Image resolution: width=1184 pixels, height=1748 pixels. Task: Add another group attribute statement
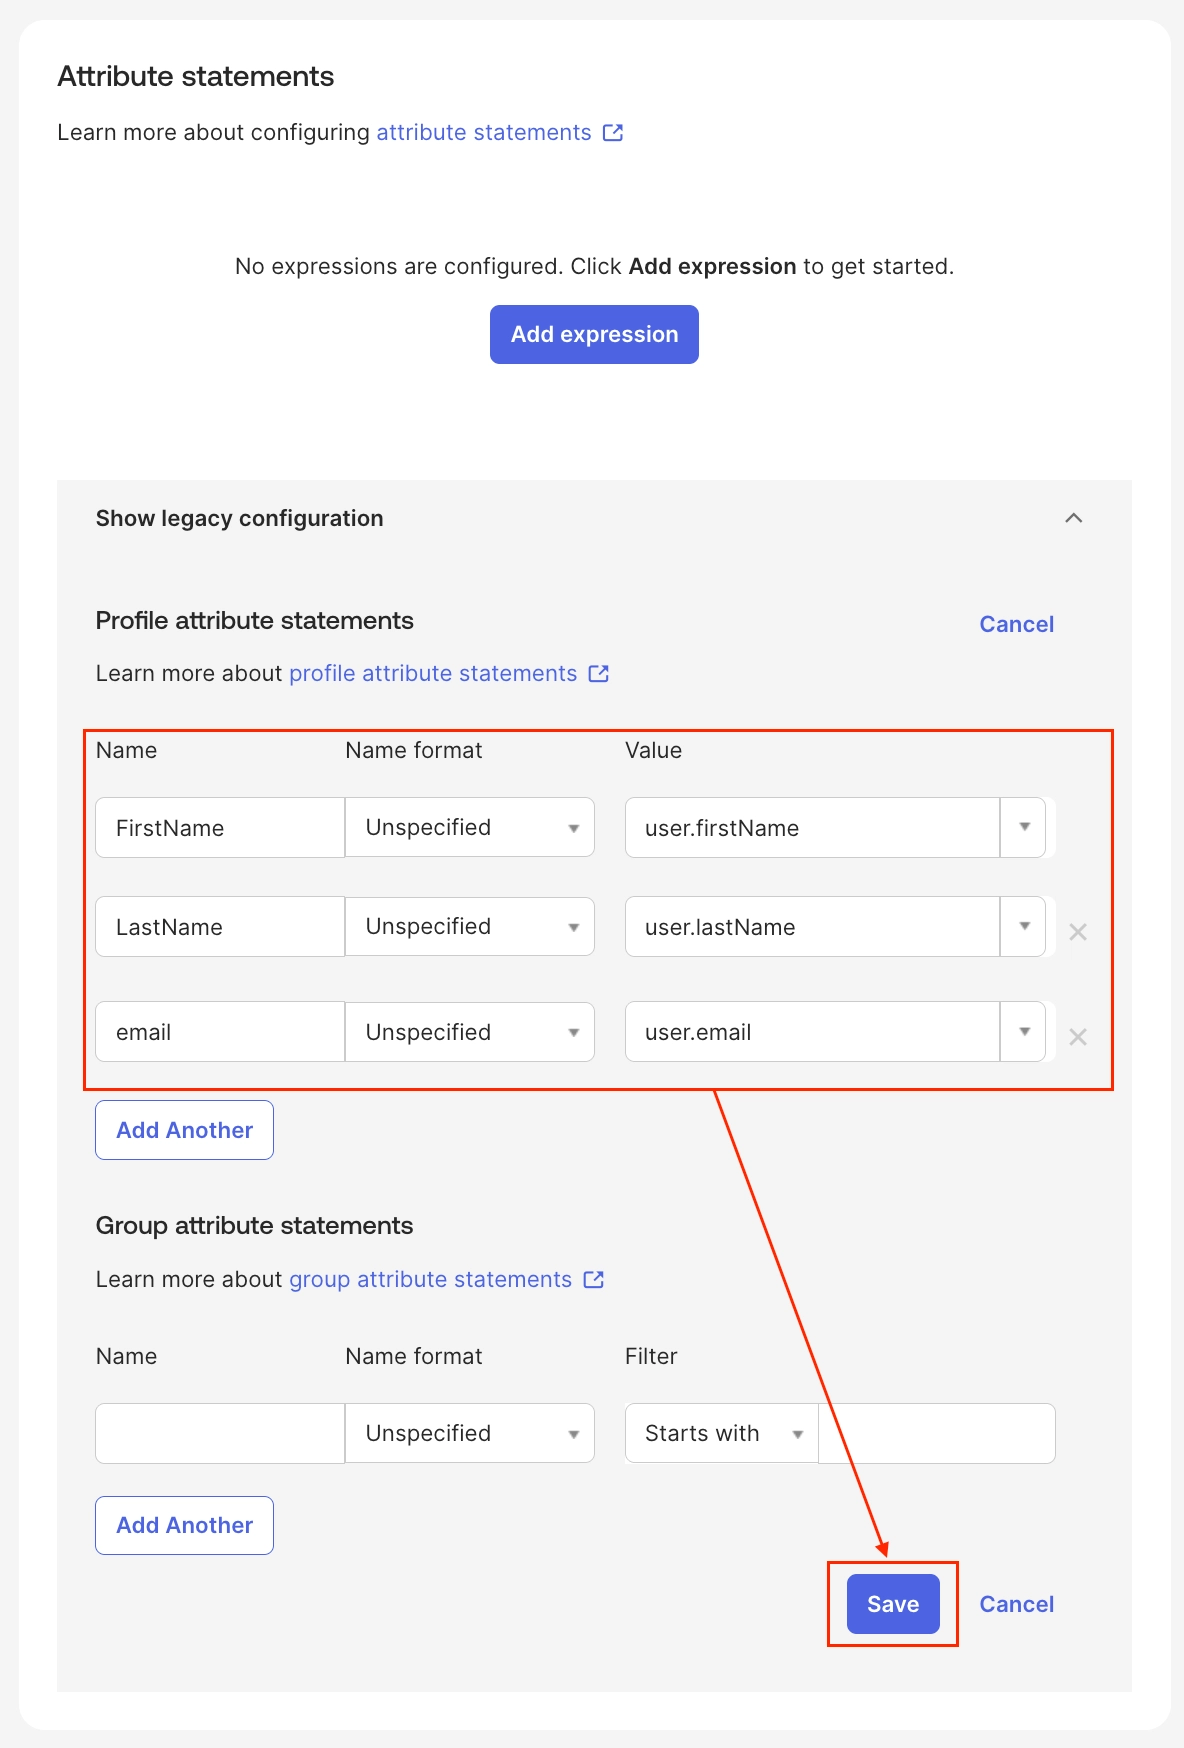coord(185,1525)
